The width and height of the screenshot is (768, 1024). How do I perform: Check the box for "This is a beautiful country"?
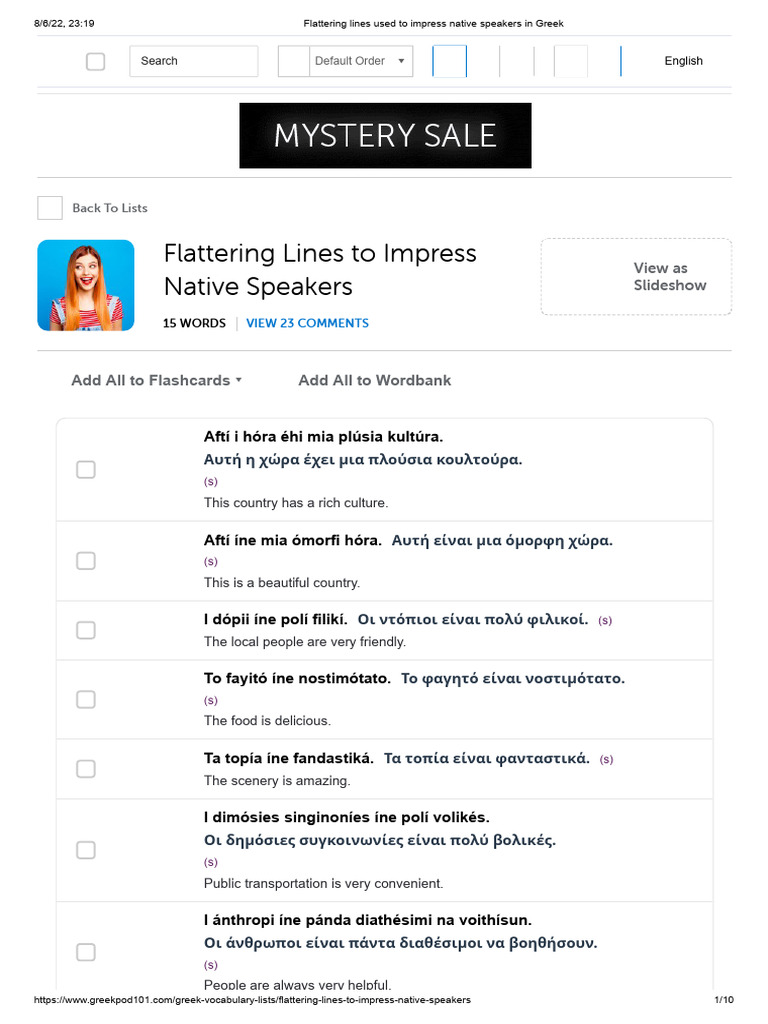[x=86, y=561]
